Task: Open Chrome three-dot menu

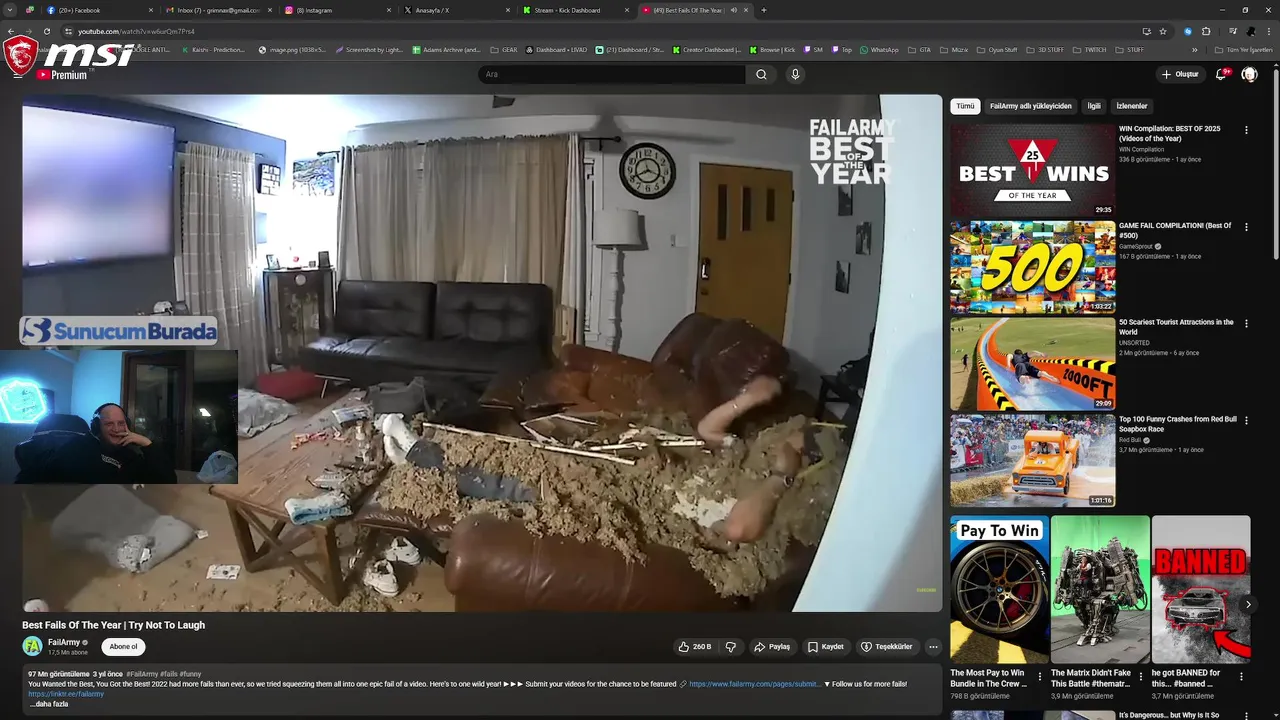Action: tap(1270, 31)
